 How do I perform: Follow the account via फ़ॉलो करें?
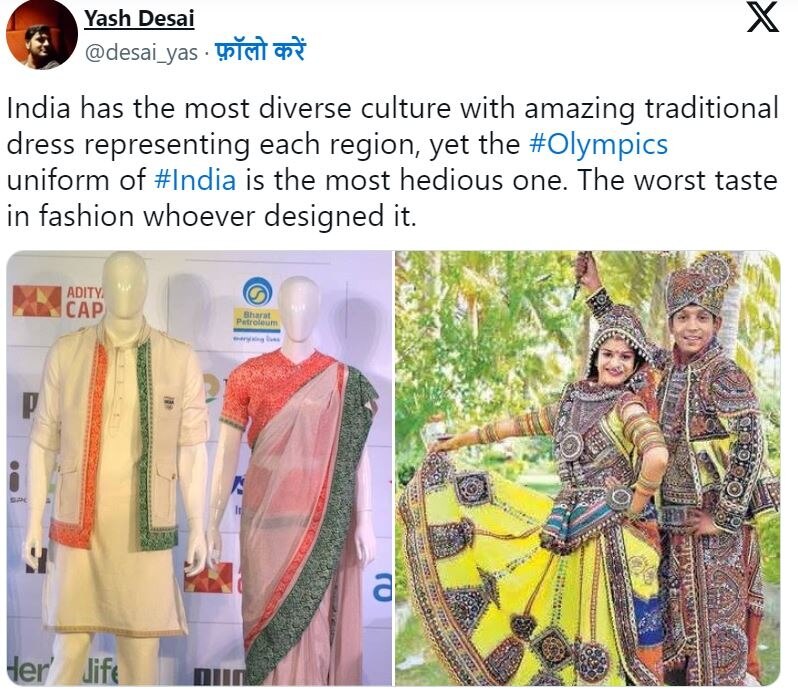click(260, 51)
